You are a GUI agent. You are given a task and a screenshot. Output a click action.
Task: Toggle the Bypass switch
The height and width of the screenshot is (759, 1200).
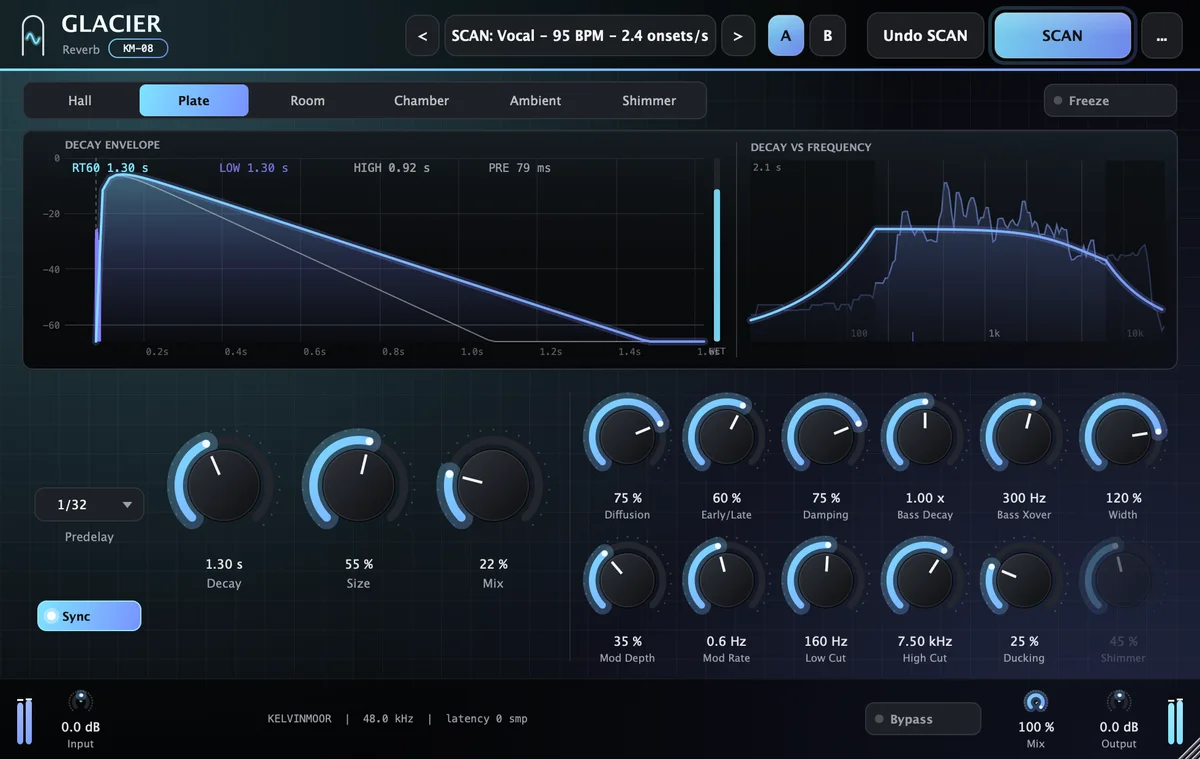point(923,719)
